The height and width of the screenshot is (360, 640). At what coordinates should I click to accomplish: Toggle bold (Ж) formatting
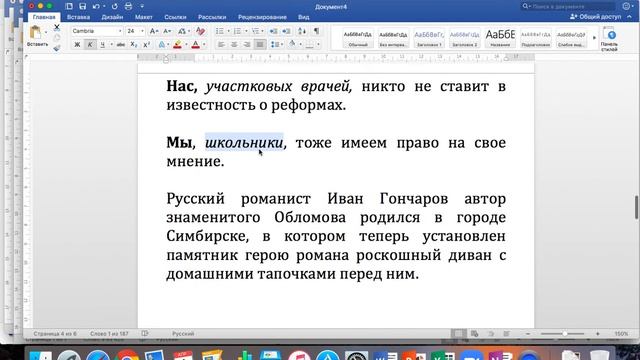[77, 44]
